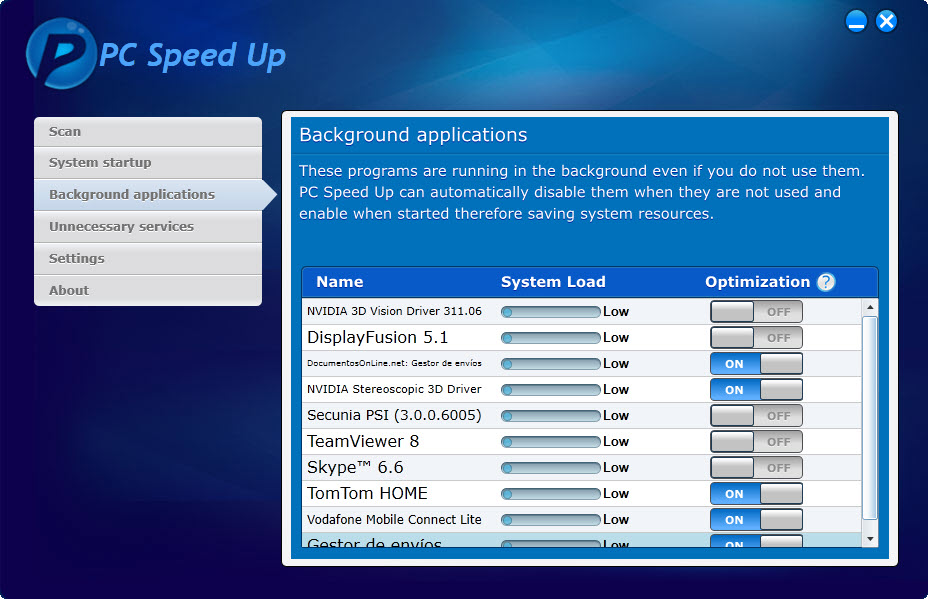Click the Background applications panel heading
928x599 pixels.
click(x=413, y=135)
